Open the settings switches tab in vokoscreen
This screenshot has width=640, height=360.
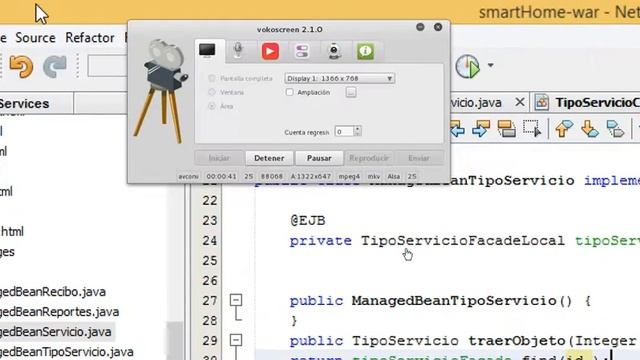click(x=302, y=51)
